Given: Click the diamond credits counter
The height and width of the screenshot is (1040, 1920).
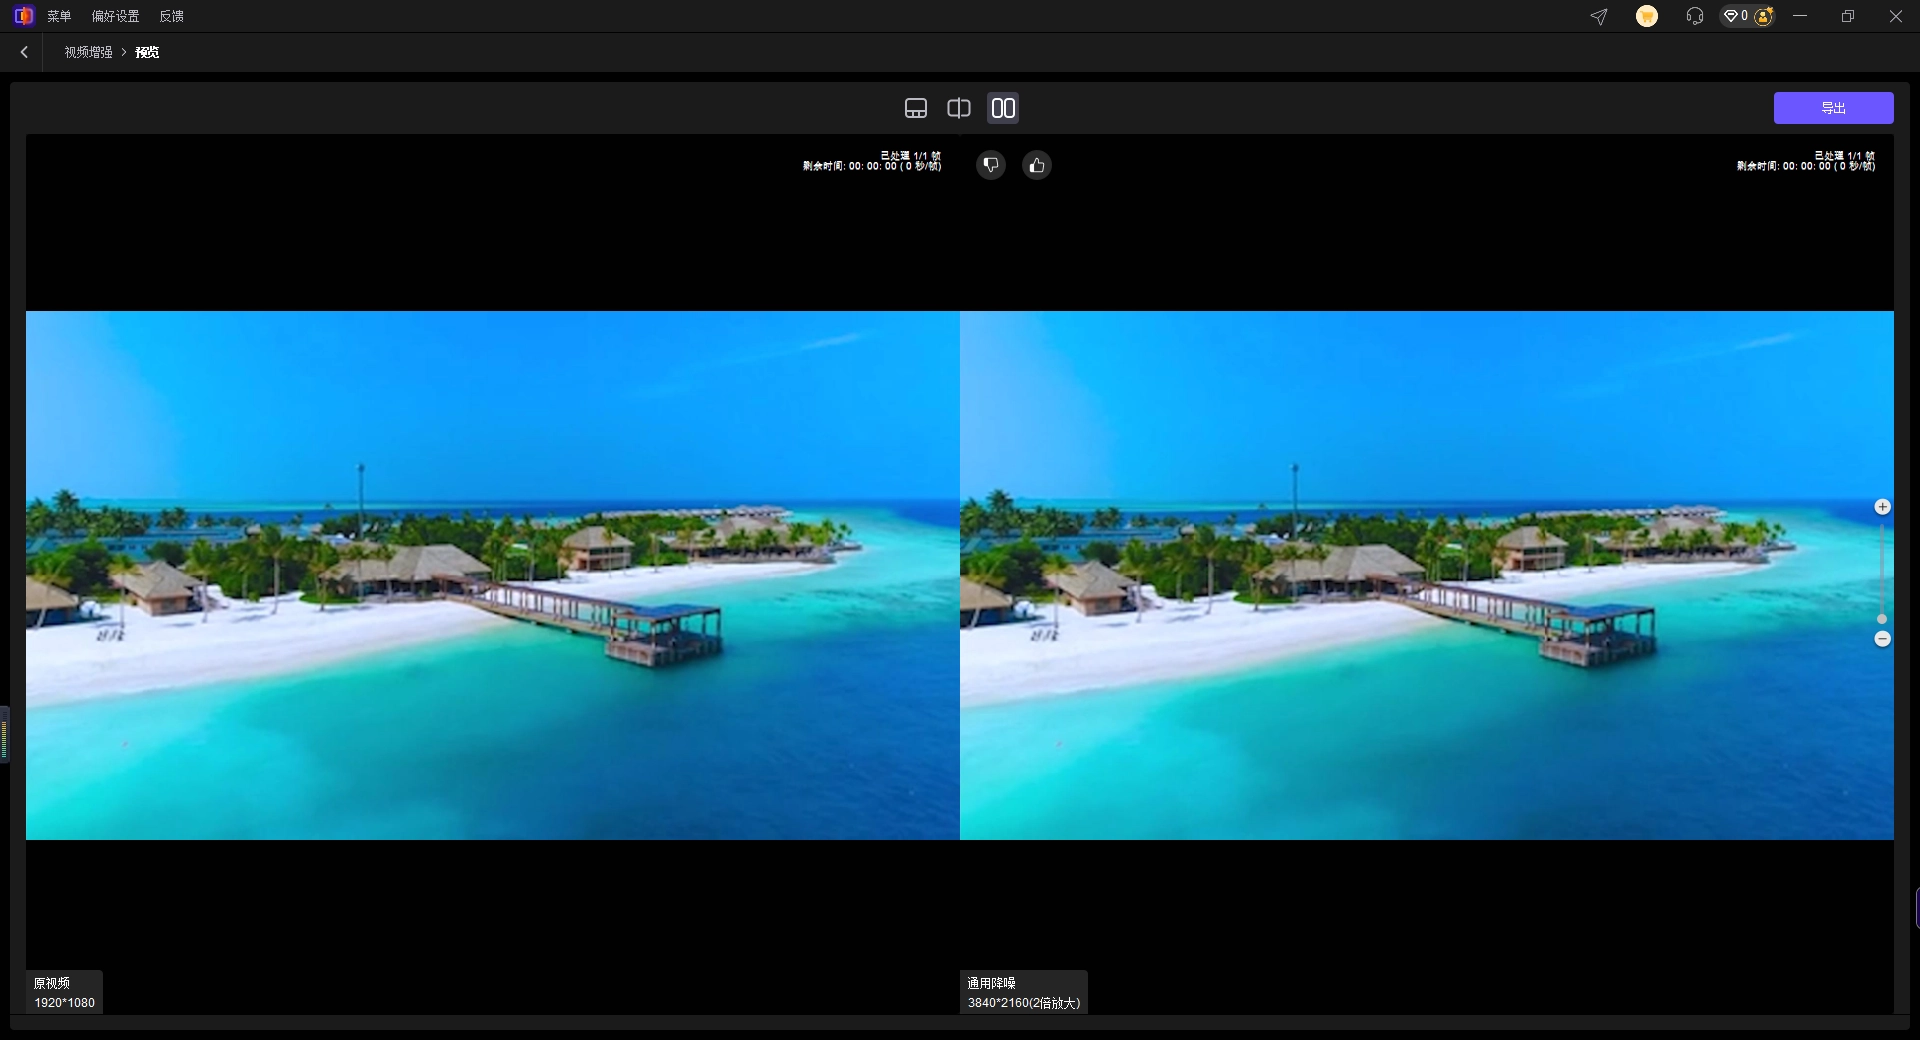Looking at the screenshot, I should tap(1735, 16).
